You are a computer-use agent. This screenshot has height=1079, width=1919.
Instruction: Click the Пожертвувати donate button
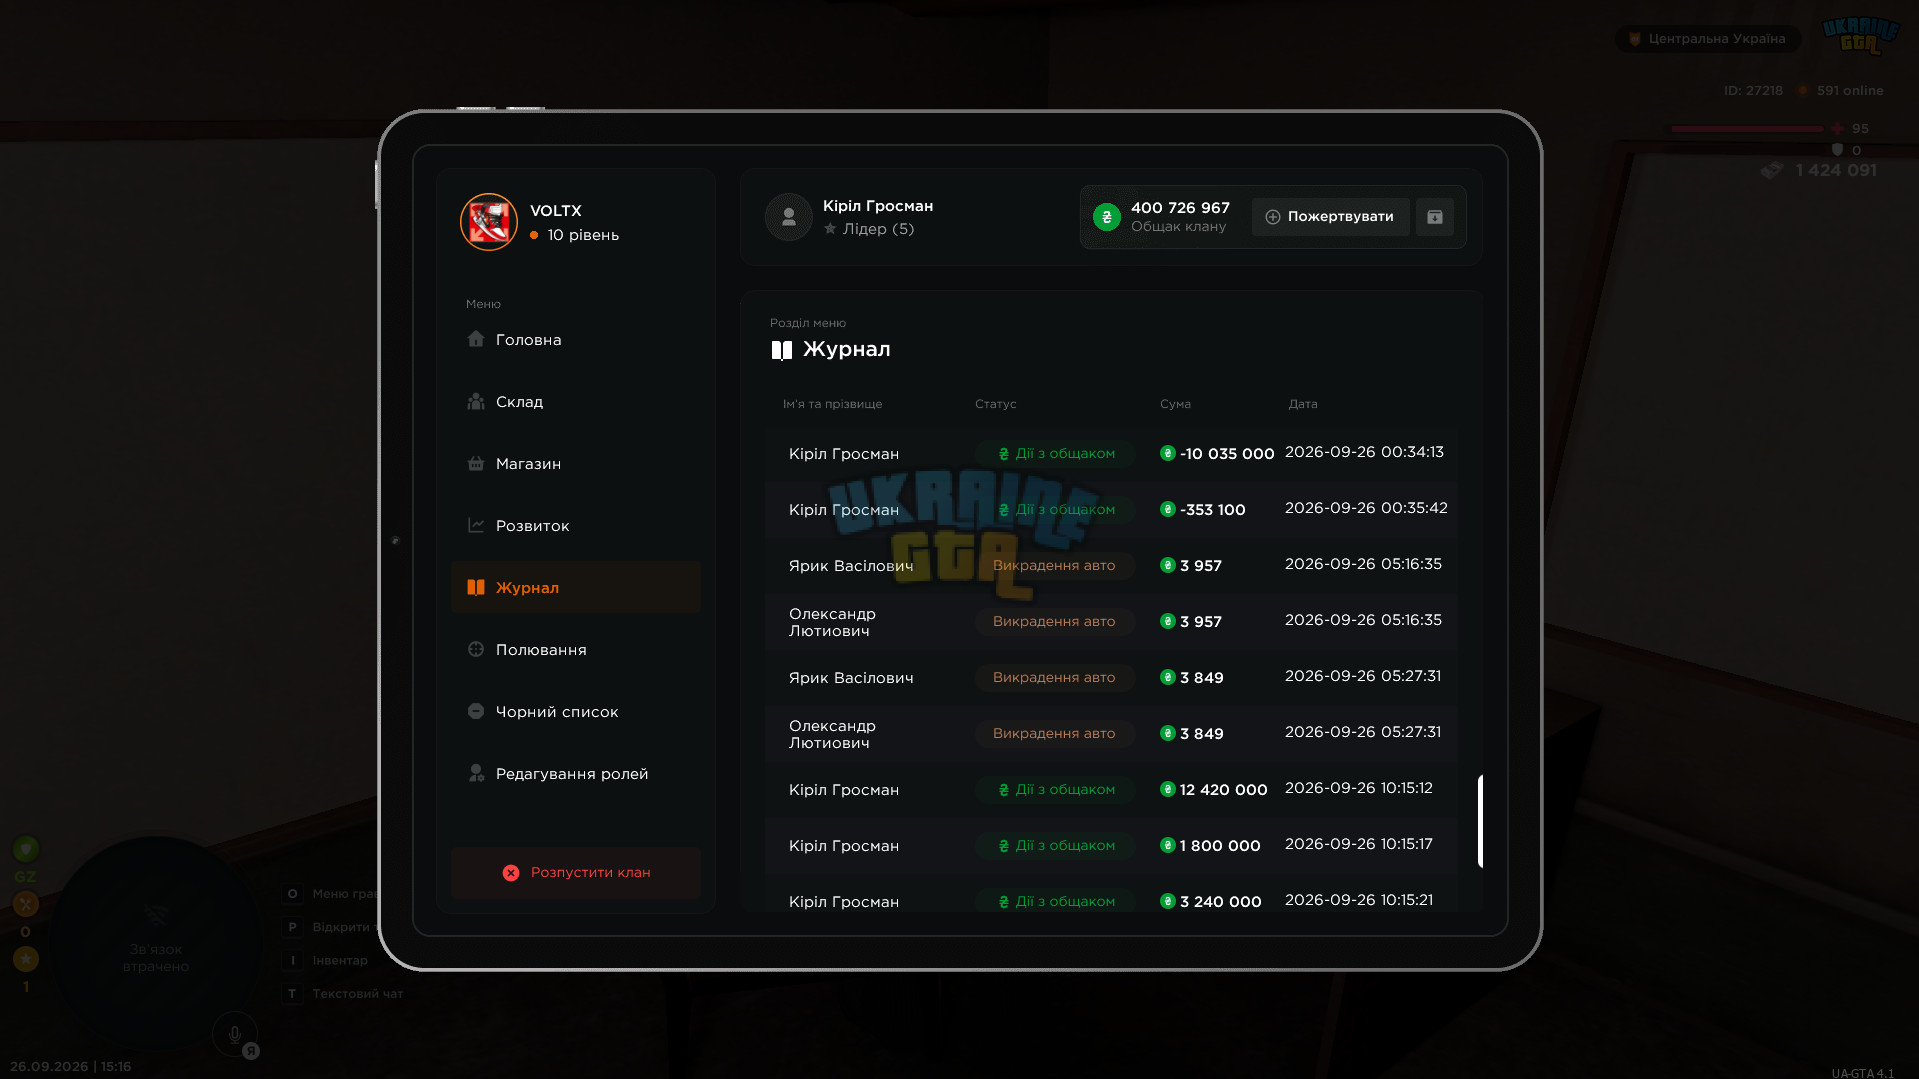coord(1330,217)
